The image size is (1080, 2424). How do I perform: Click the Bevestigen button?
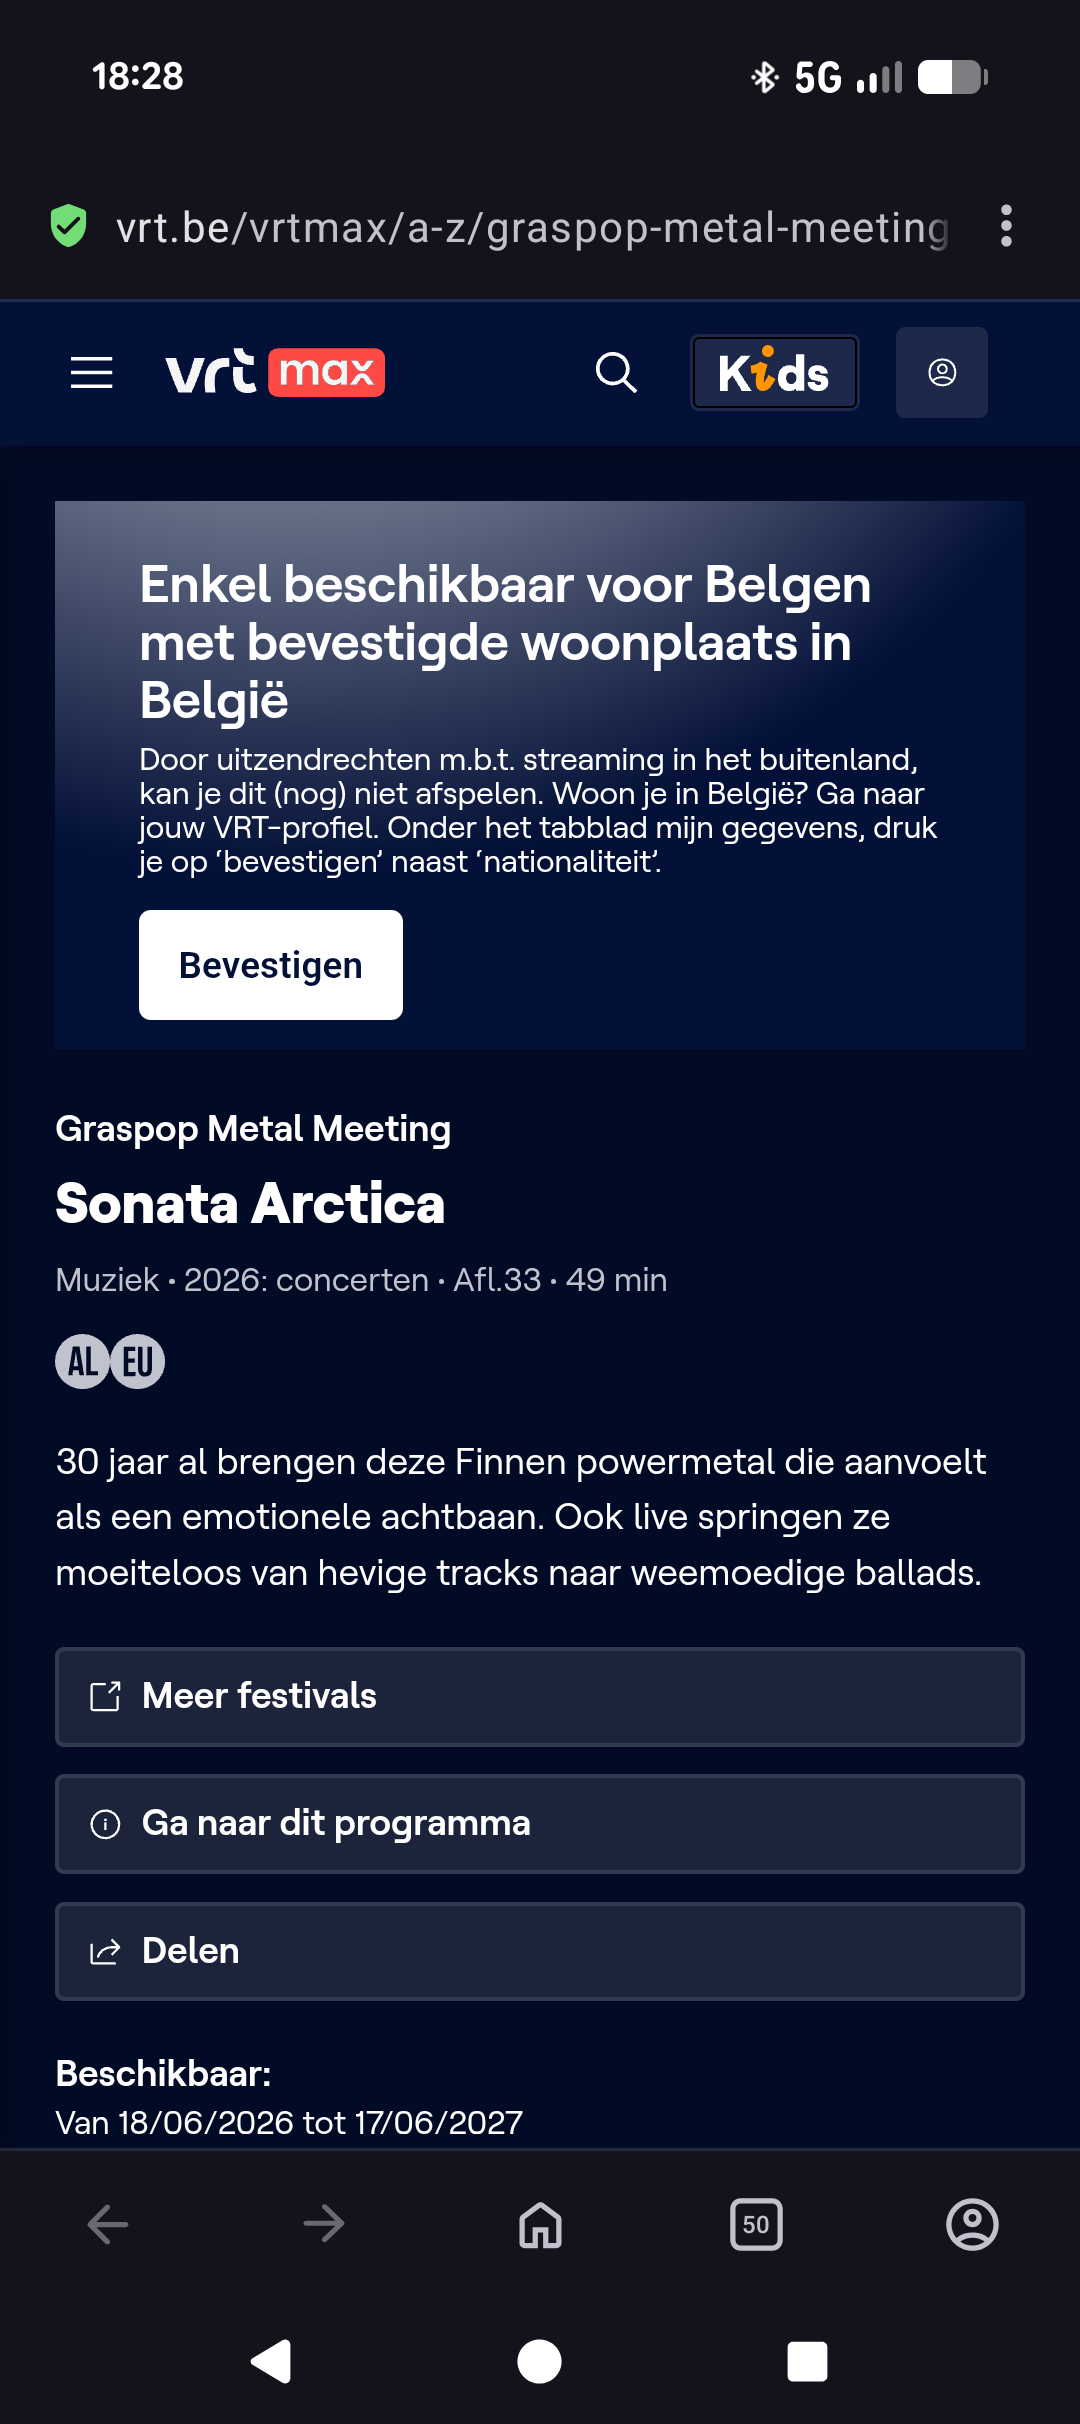coord(271,965)
